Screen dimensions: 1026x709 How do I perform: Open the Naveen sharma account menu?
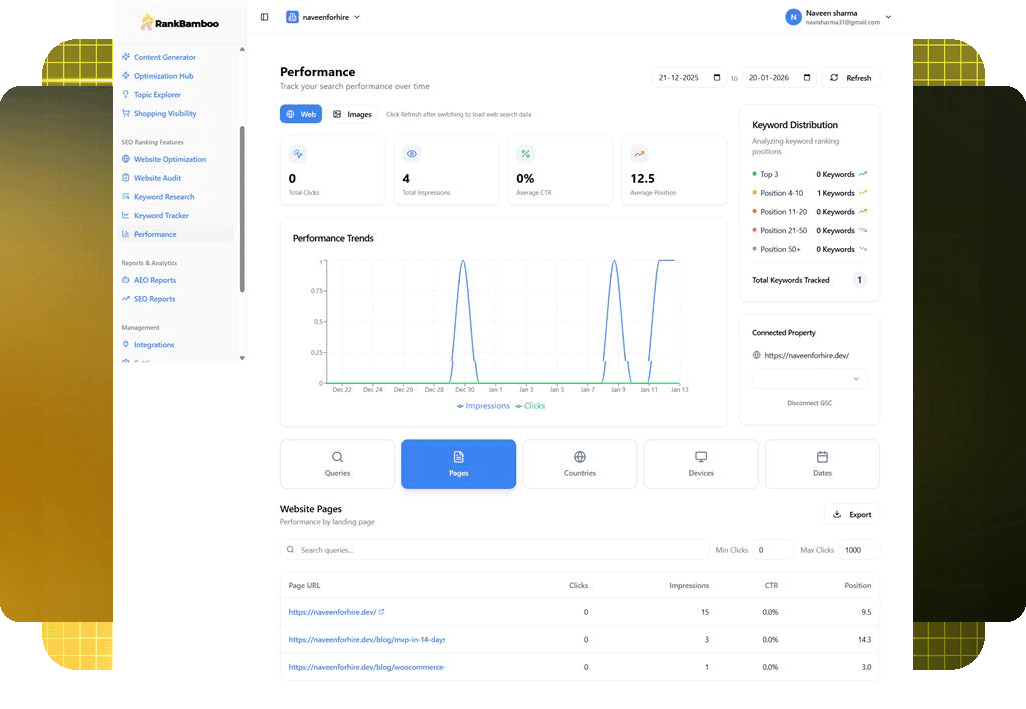[x=838, y=17]
